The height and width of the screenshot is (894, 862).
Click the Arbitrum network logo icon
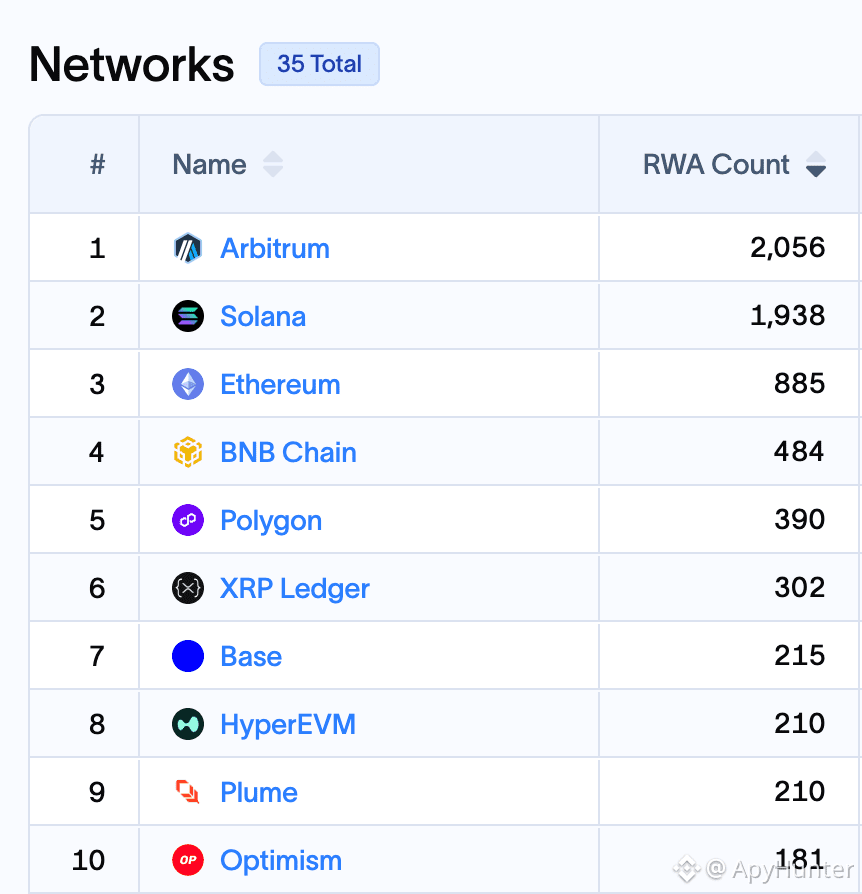[x=188, y=248]
